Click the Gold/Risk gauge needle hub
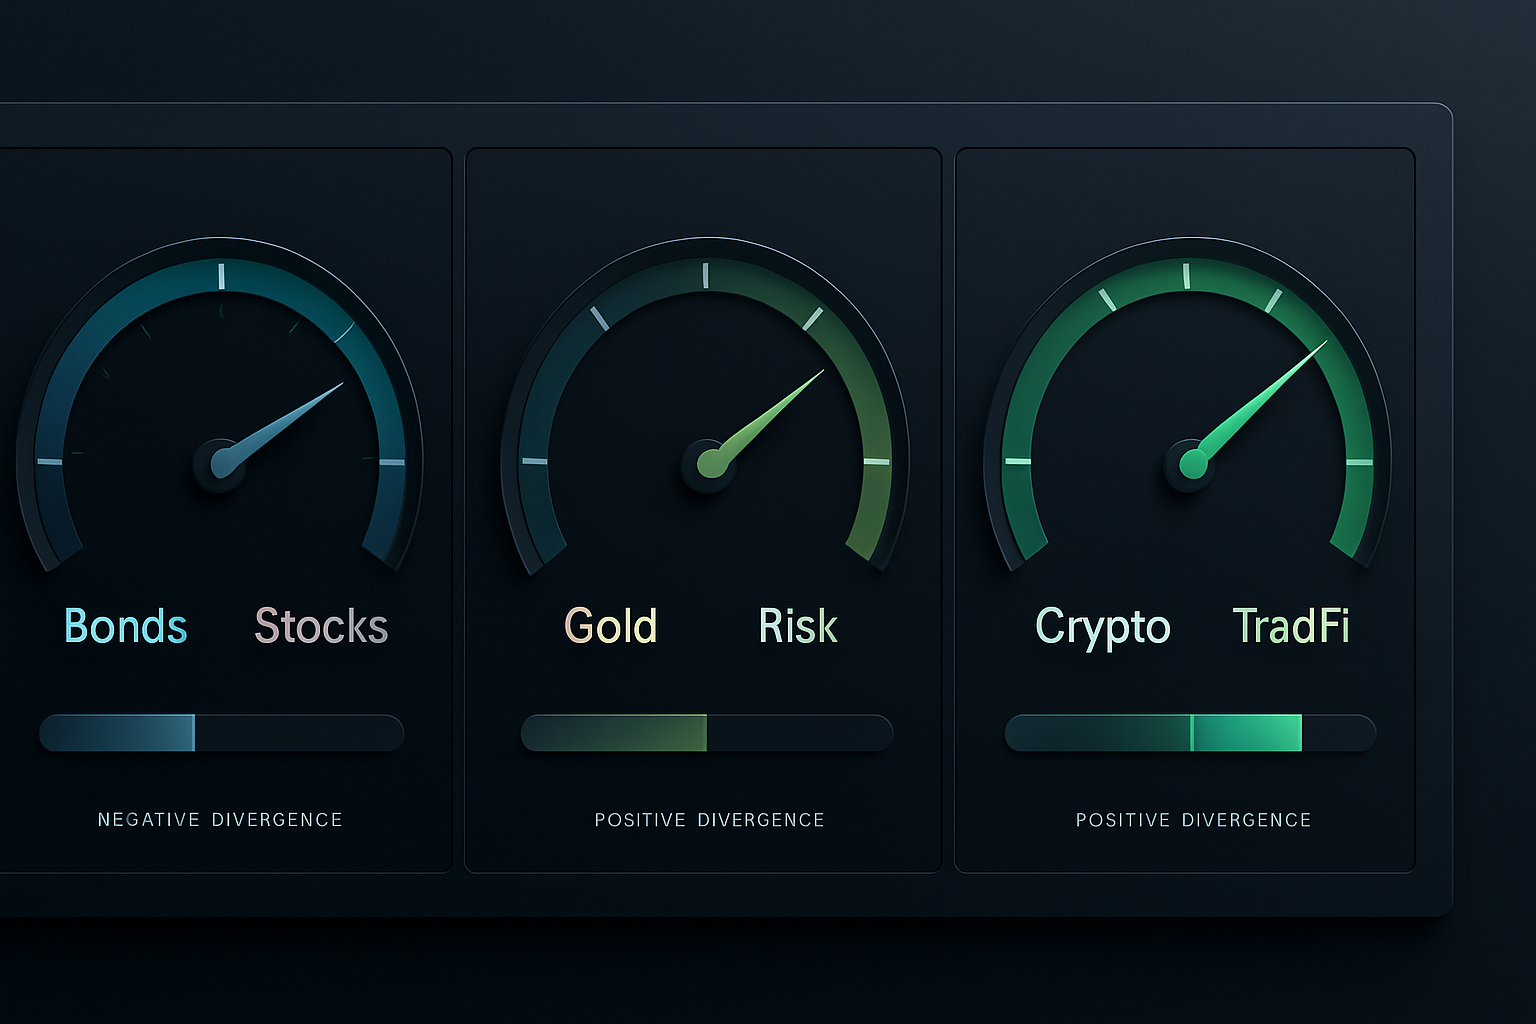Screen dimensions: 1536x1024 tap(709, 464)
